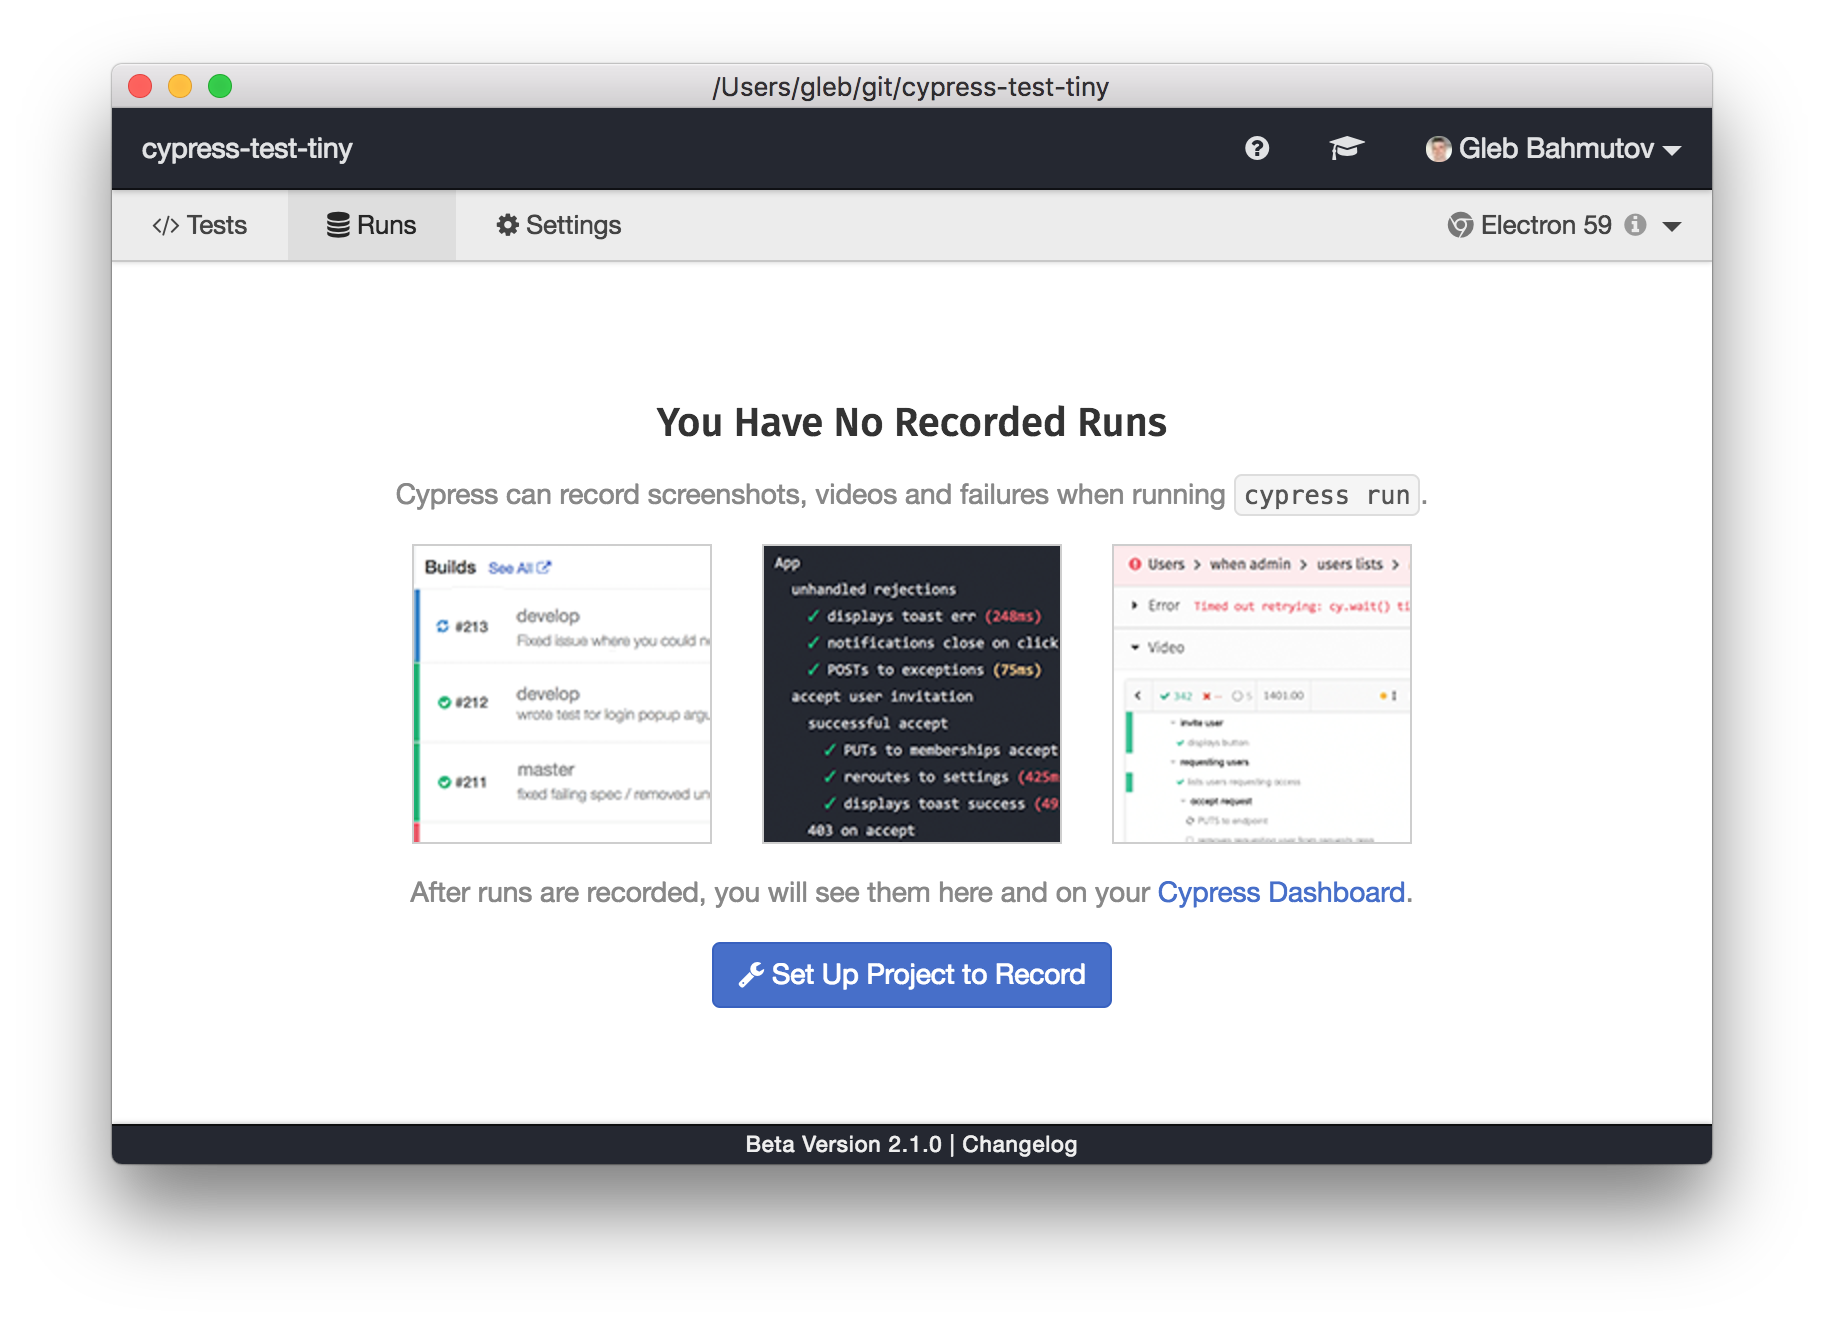This screenshot has height=1324, width=1824.
Task: Click the dark terminal output thumbnail
Action: (912, 694)
